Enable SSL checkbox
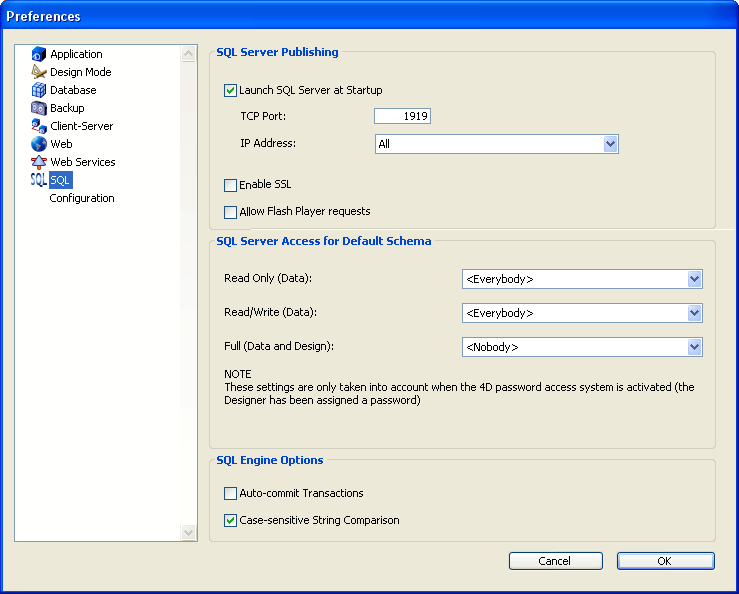The image size is (739, 594). click(x=231, y=185)
